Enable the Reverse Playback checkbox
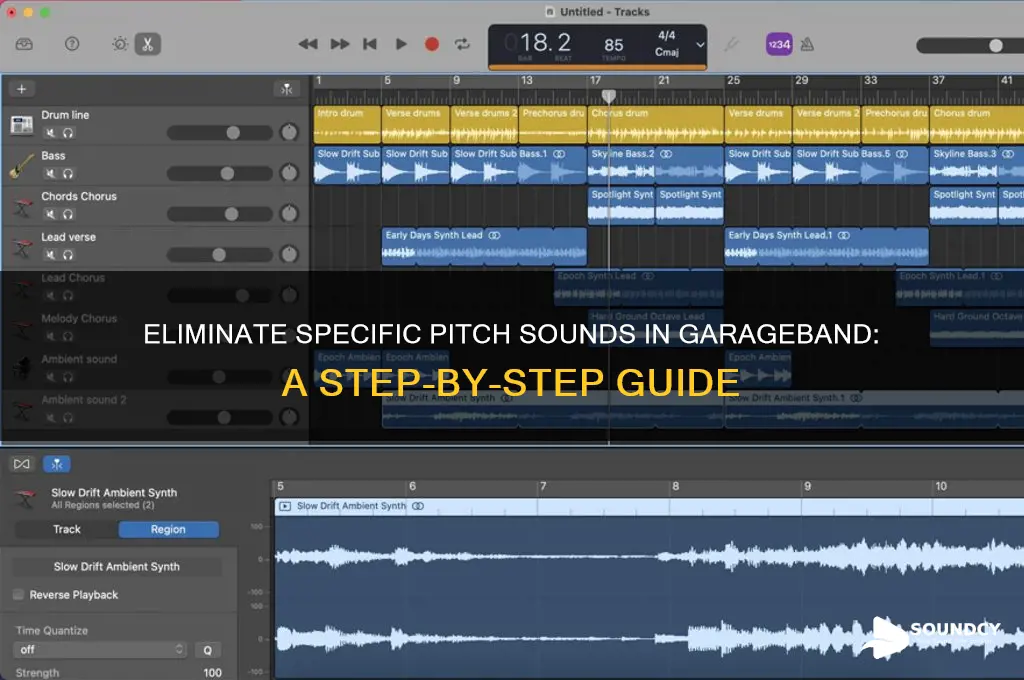Viewport: 1024px width, 680px height. pos(18,594)
